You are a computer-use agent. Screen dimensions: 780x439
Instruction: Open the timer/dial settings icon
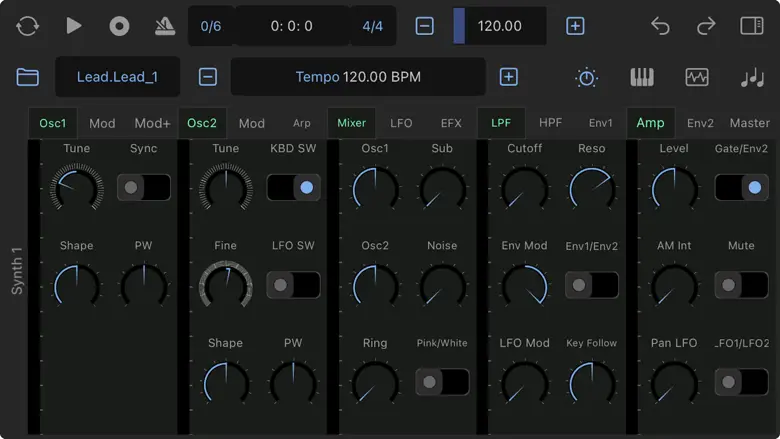coord(586,77)
